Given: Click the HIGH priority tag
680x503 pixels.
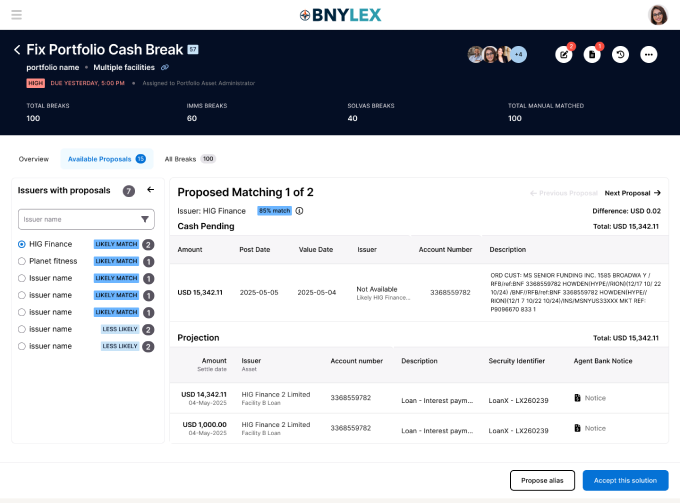Looking at the screenshot, I should click(36, 83).
